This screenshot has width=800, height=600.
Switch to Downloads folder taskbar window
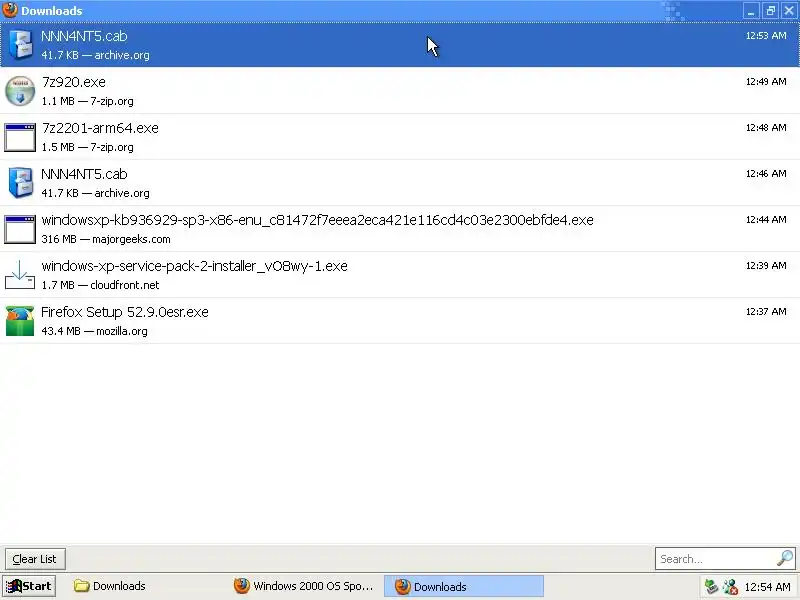pos(143,586)
